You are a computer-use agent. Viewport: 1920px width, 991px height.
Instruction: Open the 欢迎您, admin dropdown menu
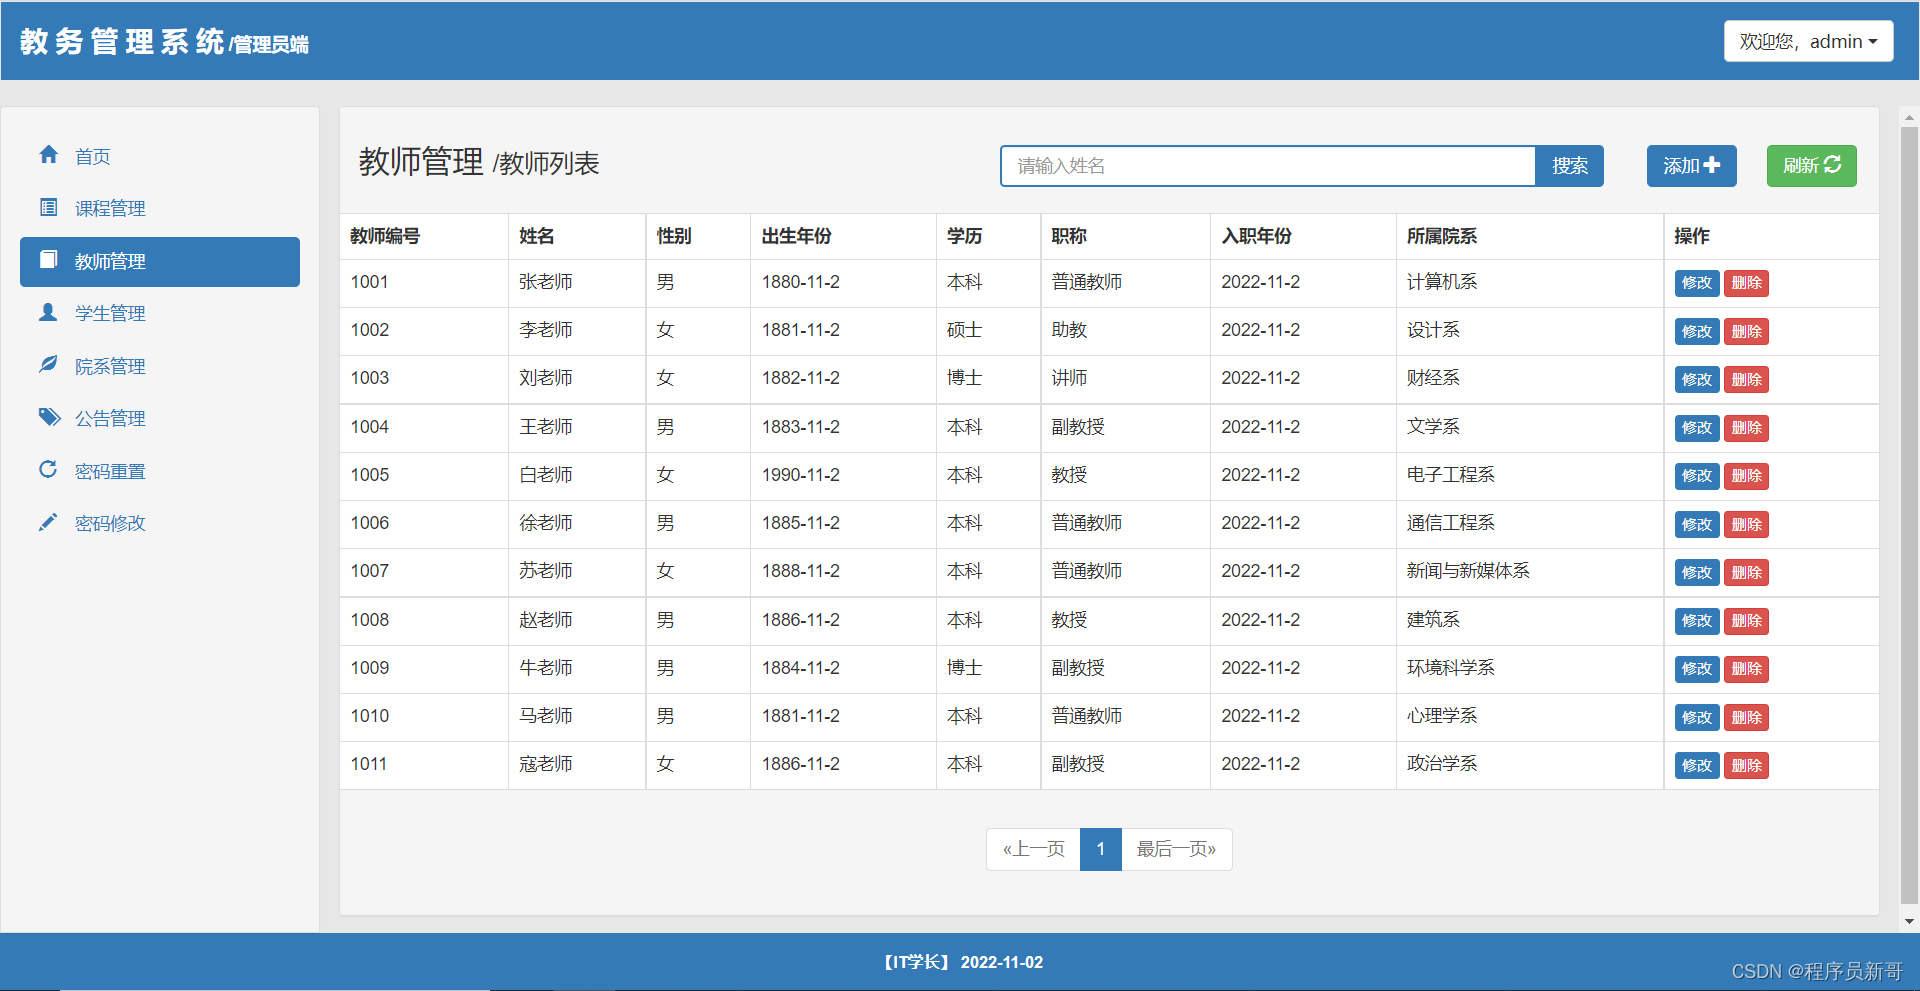(1808, 41)
